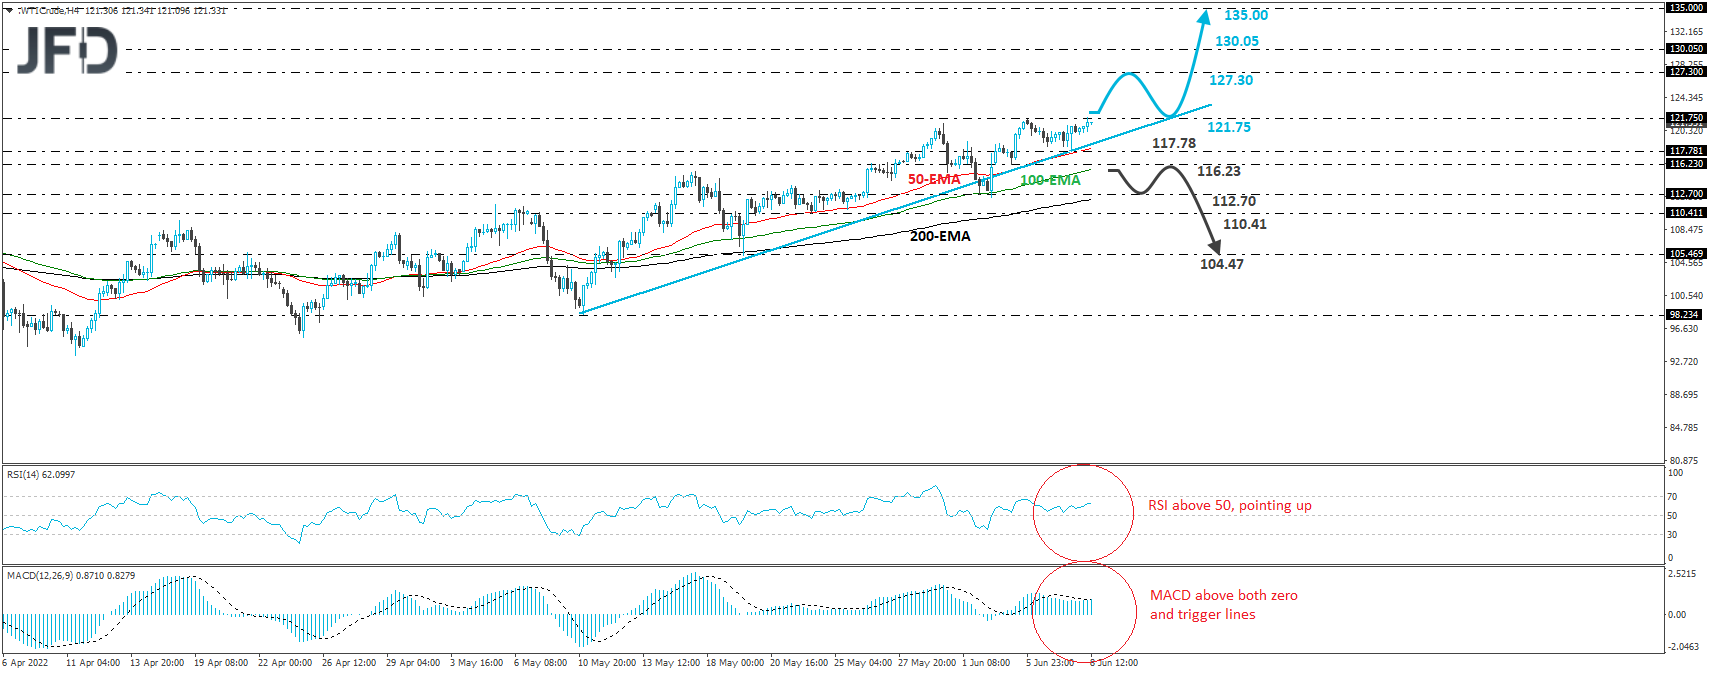Click the 130.050 price tag on axis
This screenshot has height=674, width=1710.
coord(1686,49)
